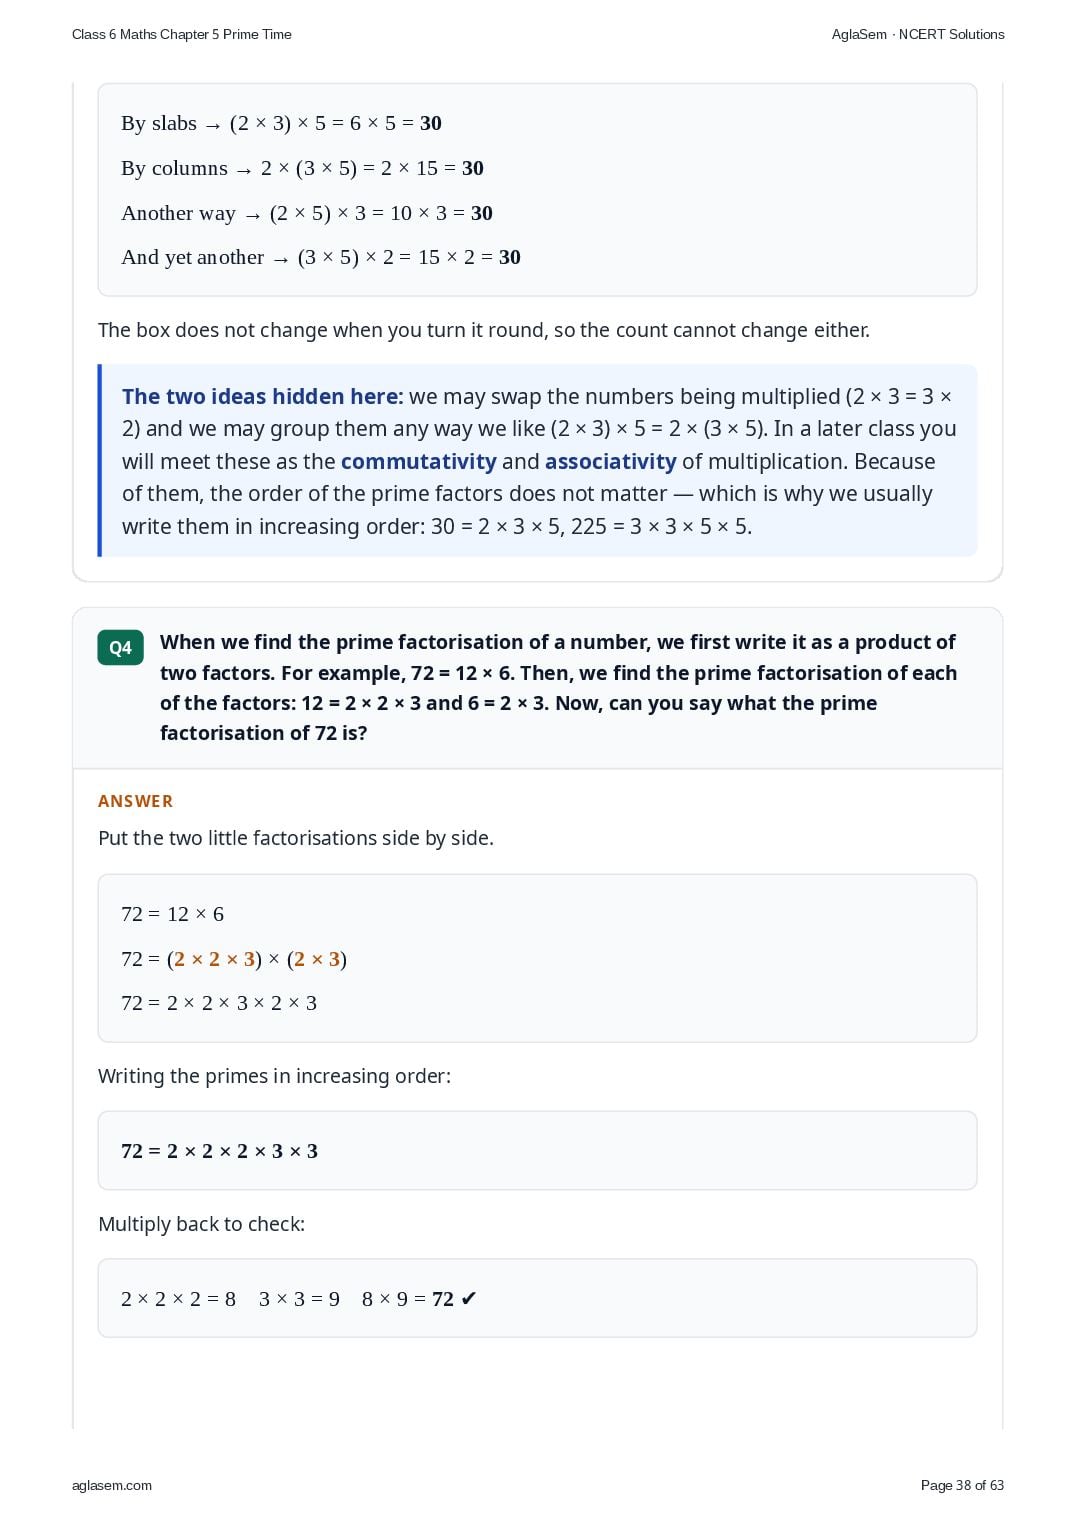This screenshot has width=1076, height=1522.
Task: Click the green Q4 question badge
Action: 120,647
